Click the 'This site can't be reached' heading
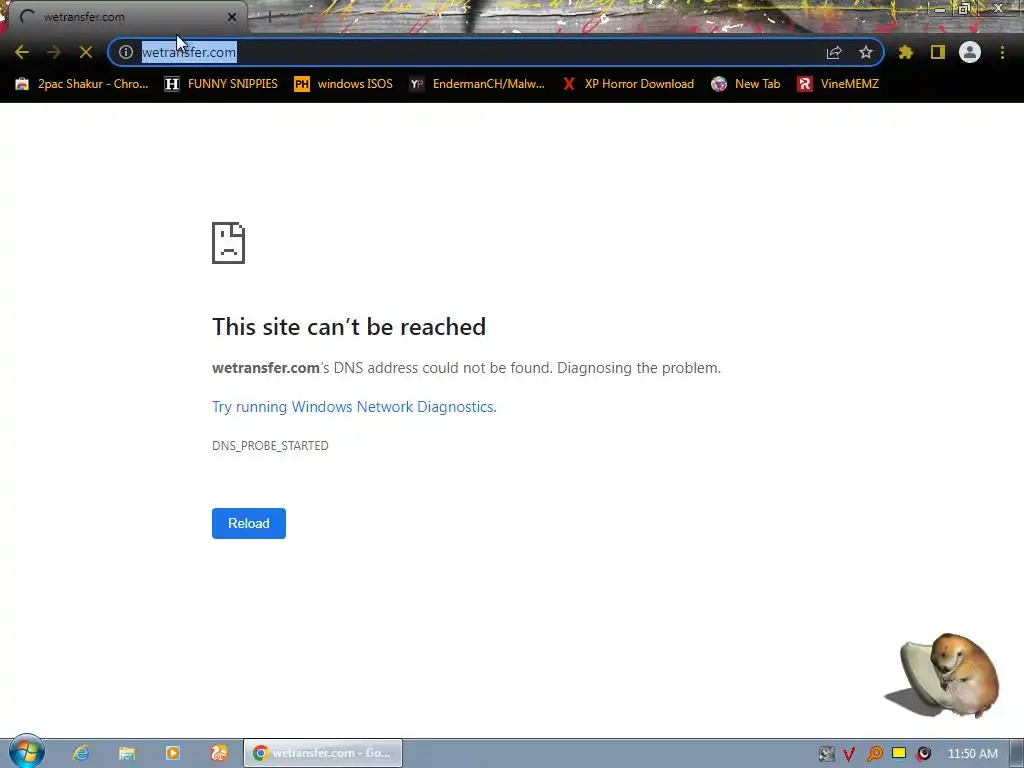 tap(349, 327)
